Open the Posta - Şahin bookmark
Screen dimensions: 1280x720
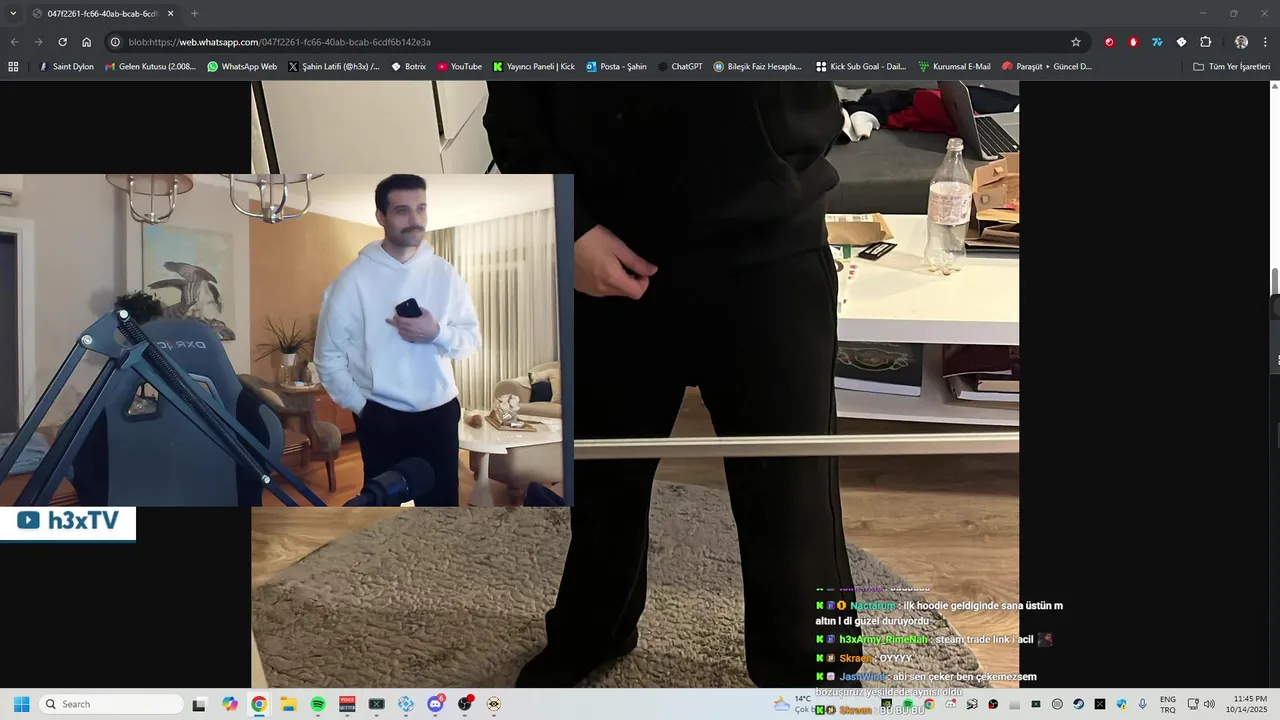click(x=617, y=67)
